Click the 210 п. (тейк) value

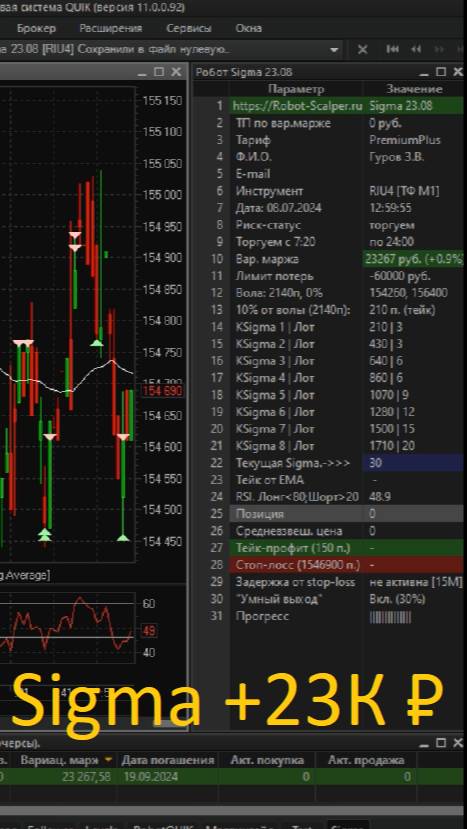(x=402, y=310)
